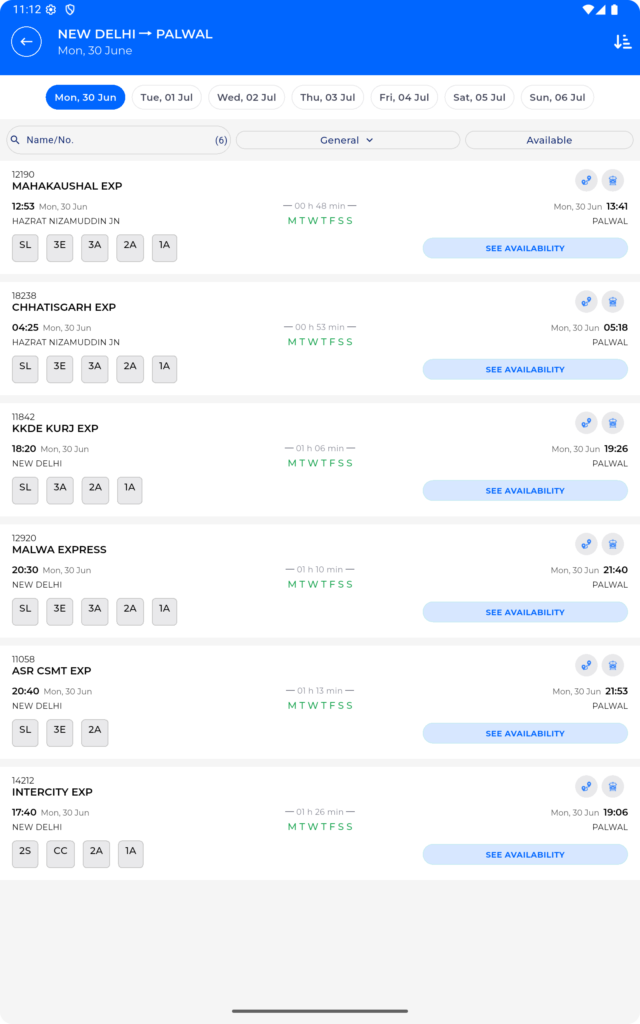Tap the back arrow icon
Image resolution: width=640 pixels, height=1024 pixels.
coord(26,42)
